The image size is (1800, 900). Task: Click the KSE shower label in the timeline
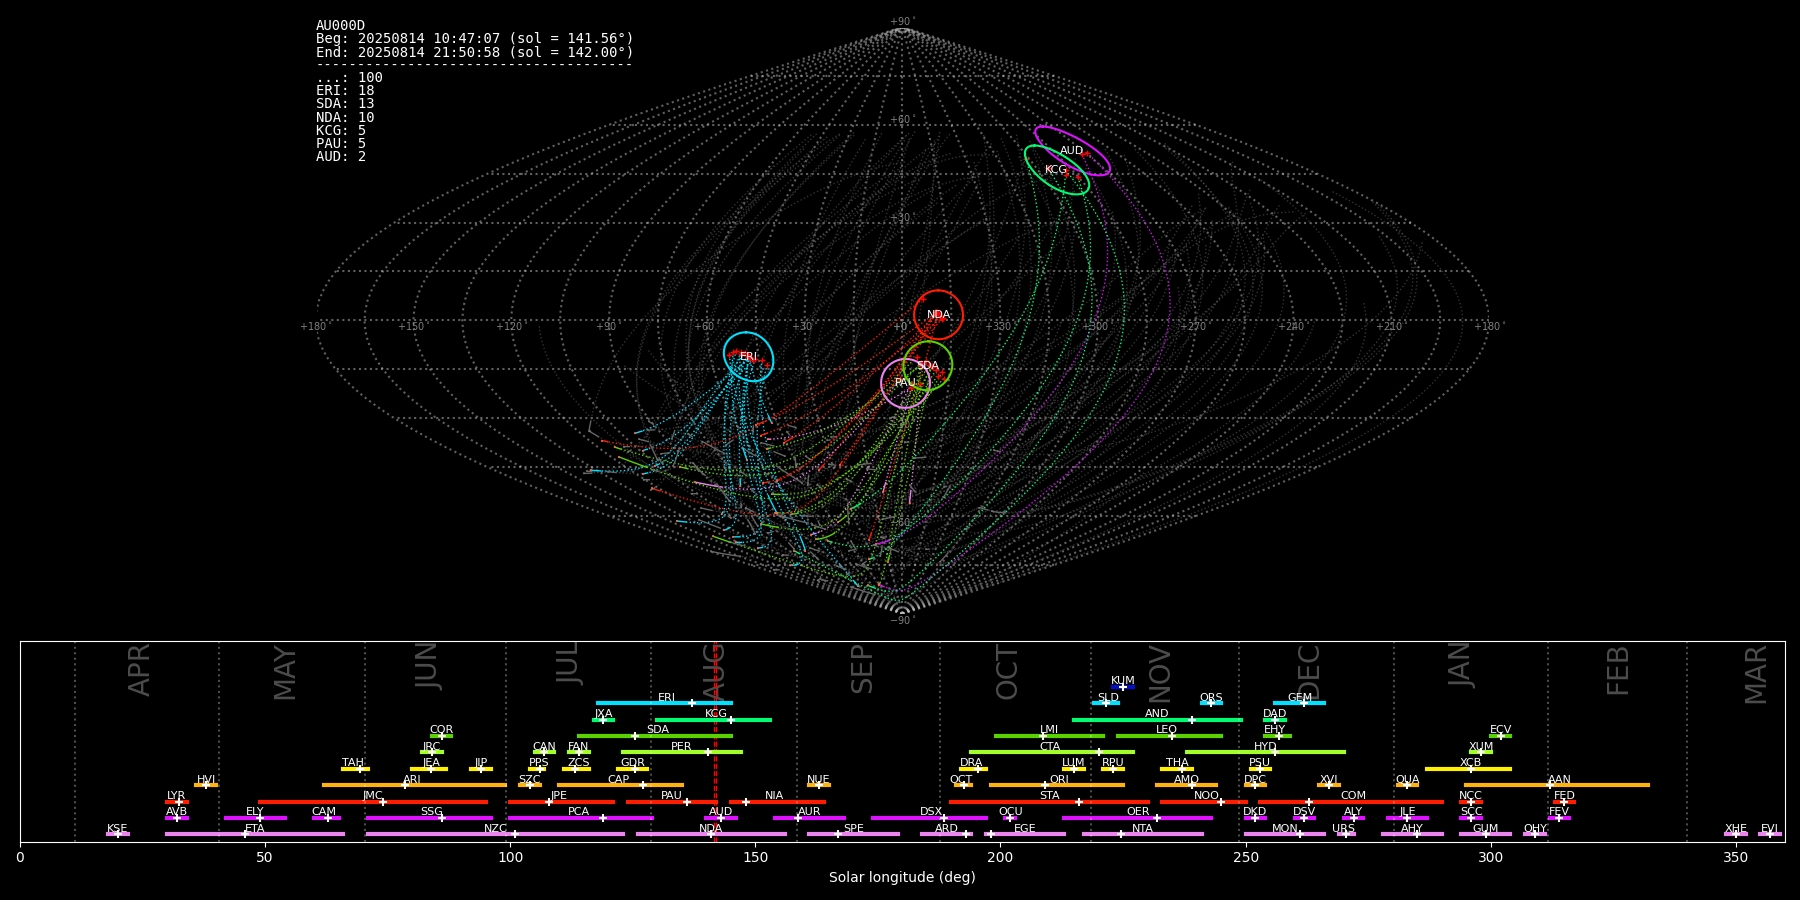117,829
